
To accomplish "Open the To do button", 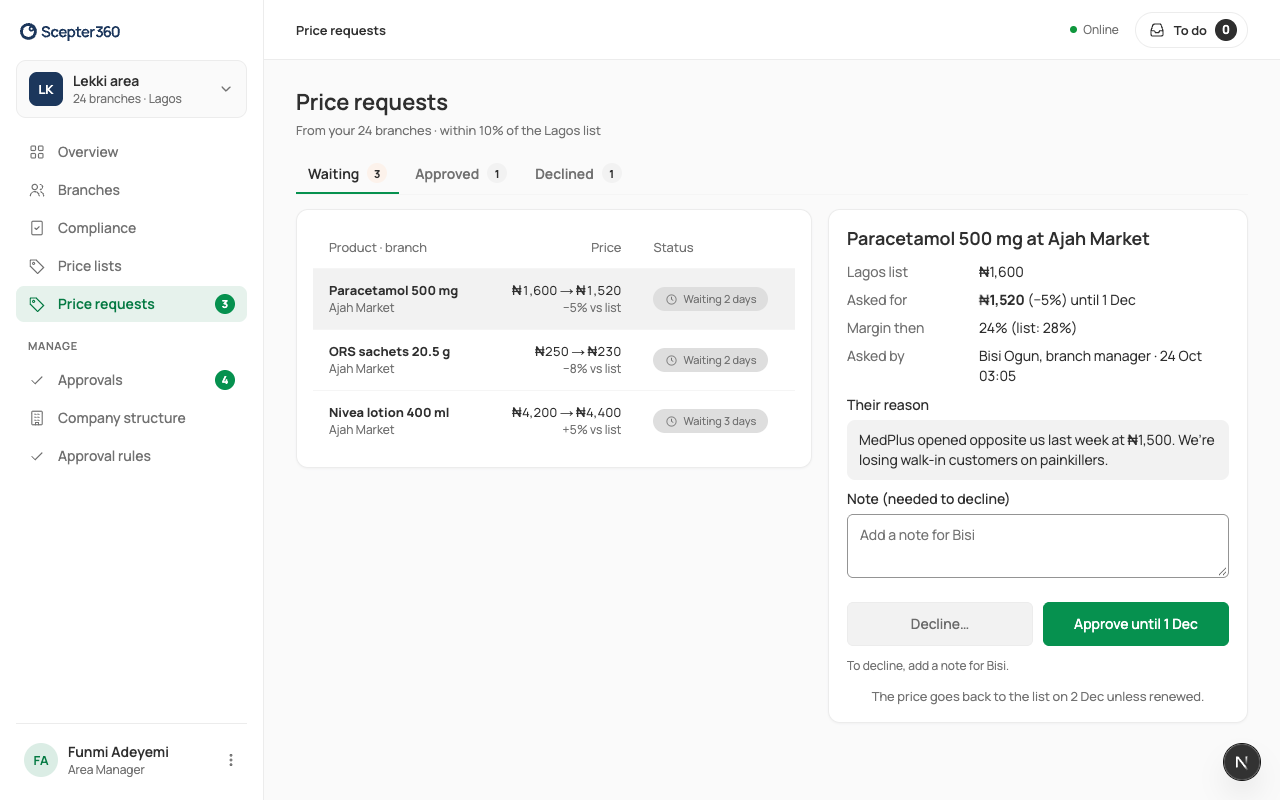I will tap(1191, 30).
